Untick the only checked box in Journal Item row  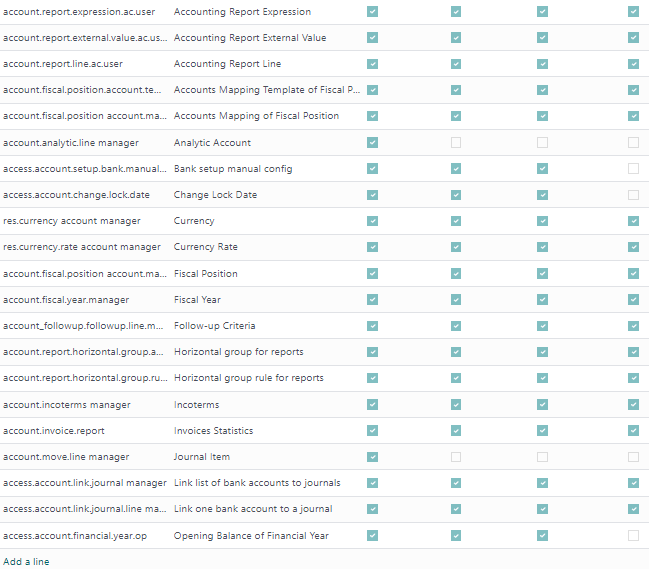coord(373,457)
